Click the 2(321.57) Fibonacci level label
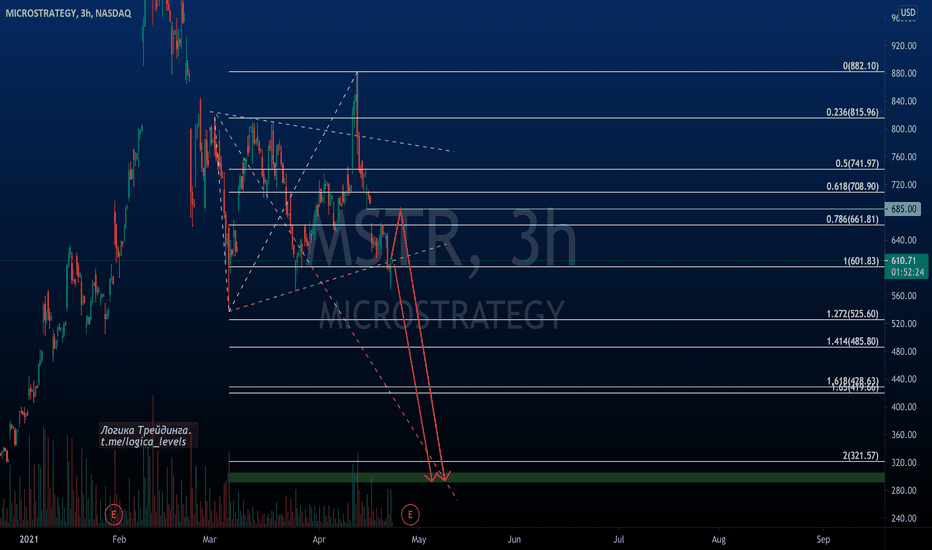 coord(860,456)
